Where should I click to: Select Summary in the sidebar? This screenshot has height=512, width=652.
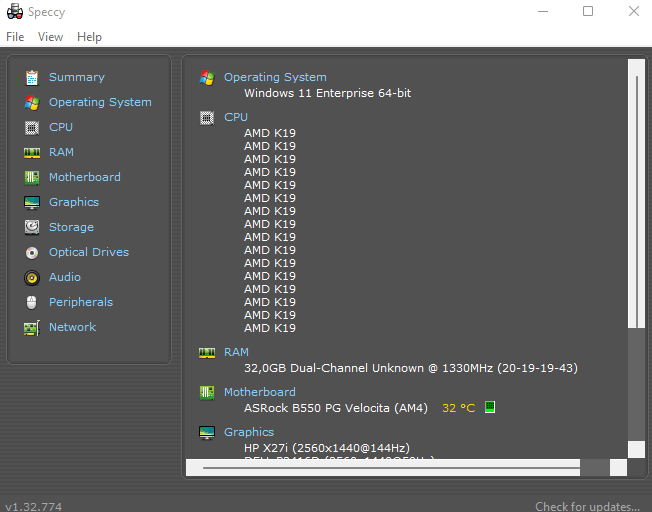tap(77, 77)
